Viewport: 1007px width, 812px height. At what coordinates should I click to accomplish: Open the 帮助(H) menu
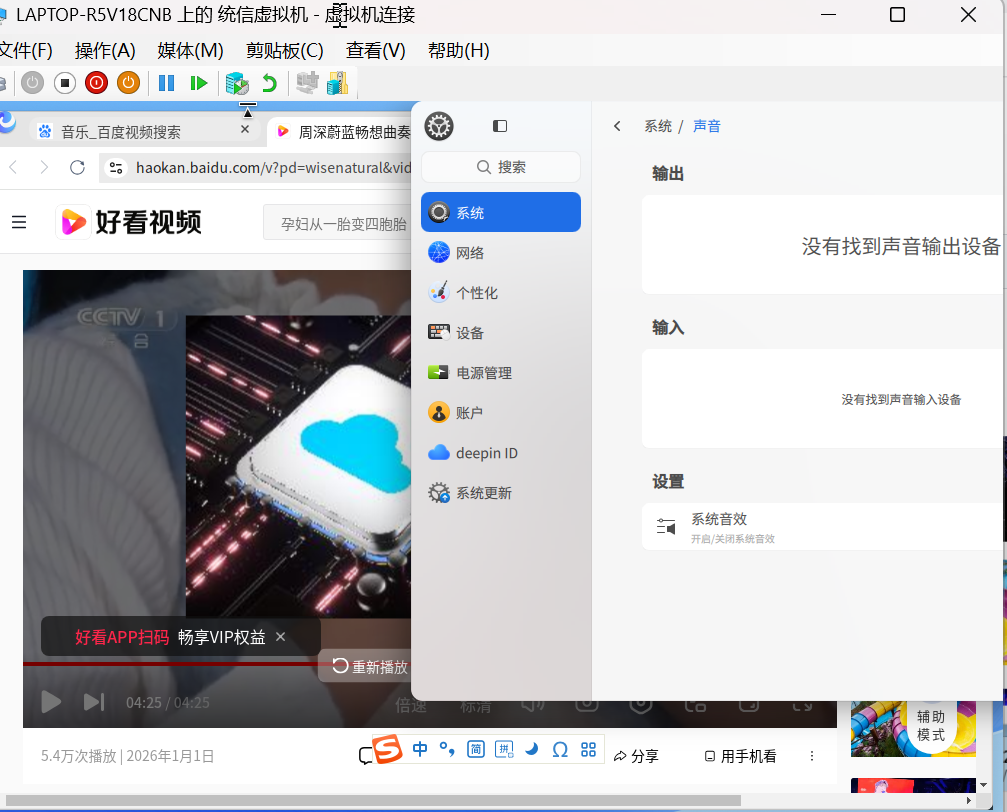tap(459, 50)
